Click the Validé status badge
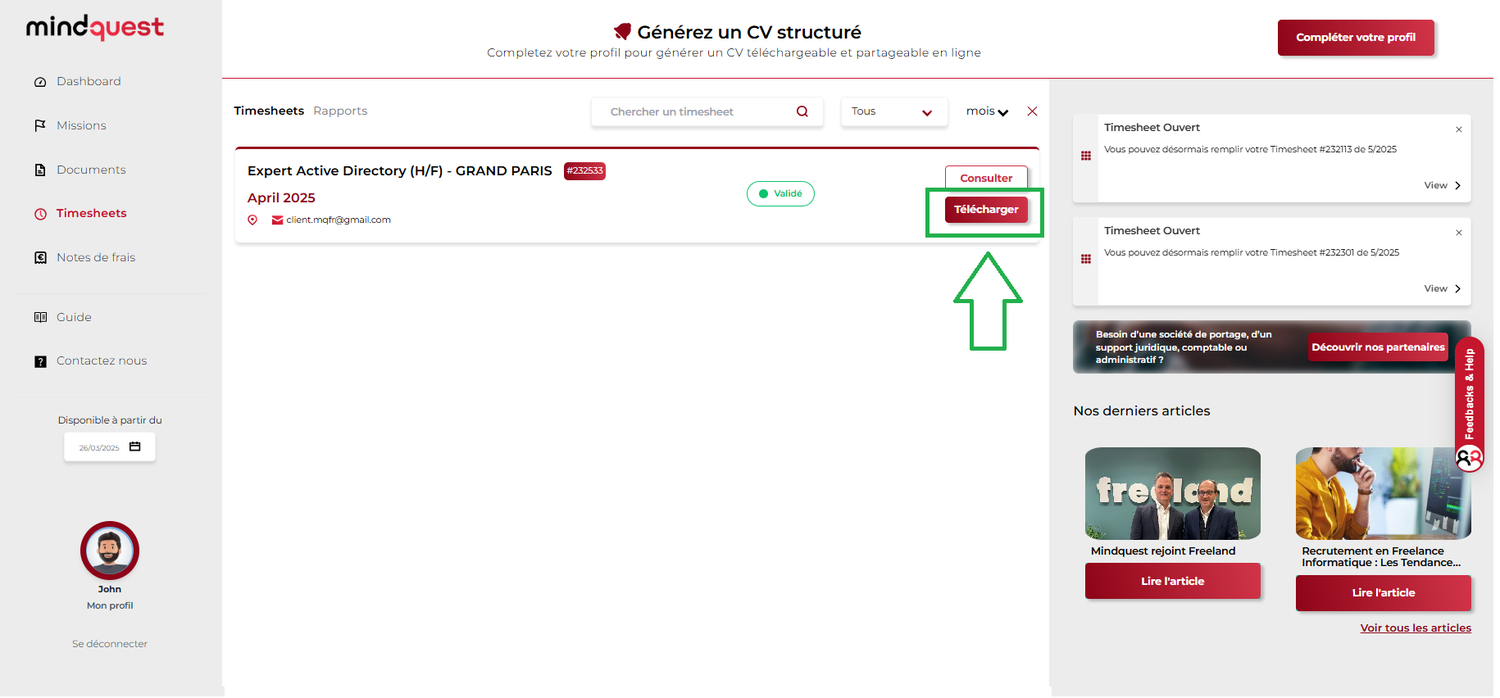1500x698 pixels. 781,194
